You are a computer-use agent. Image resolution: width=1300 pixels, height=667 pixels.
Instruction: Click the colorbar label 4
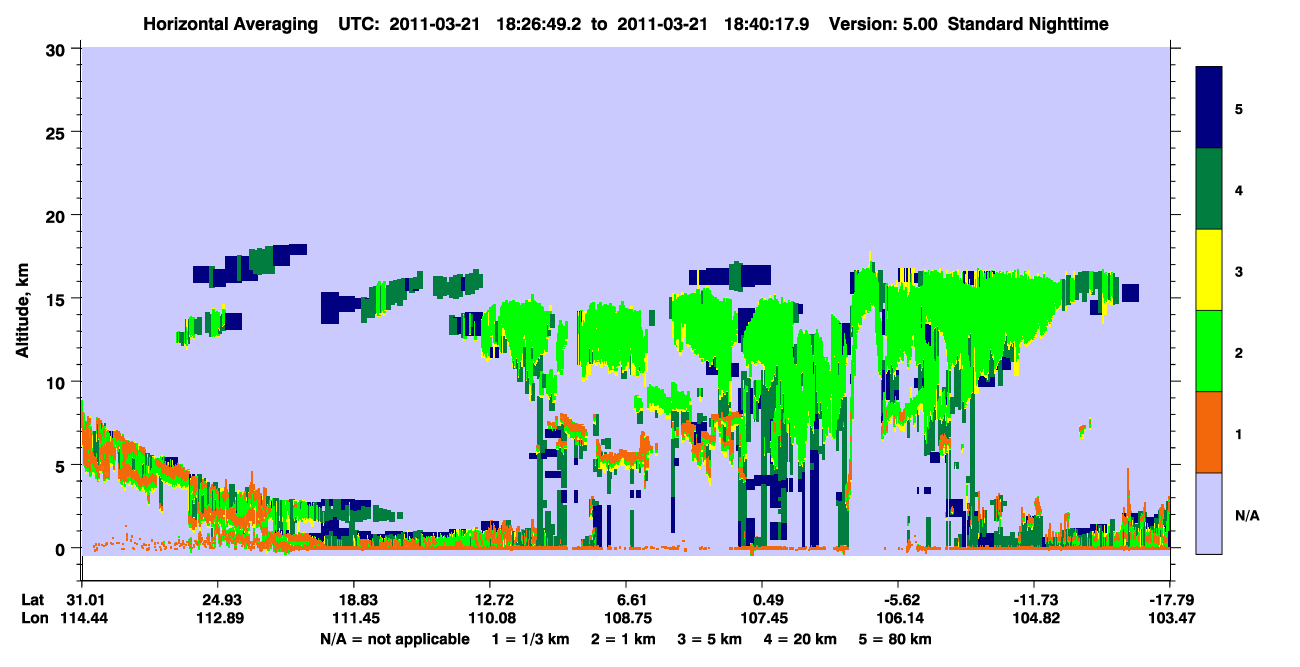[1239, 189]
